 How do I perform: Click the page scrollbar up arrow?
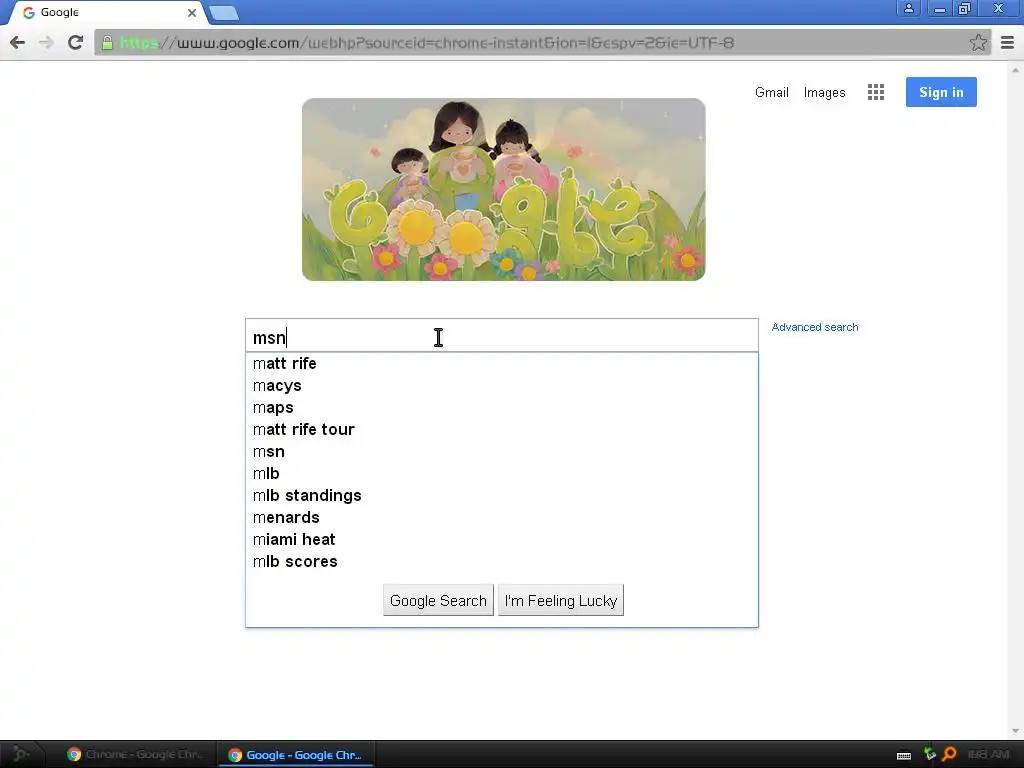[x=1015, y=70]
